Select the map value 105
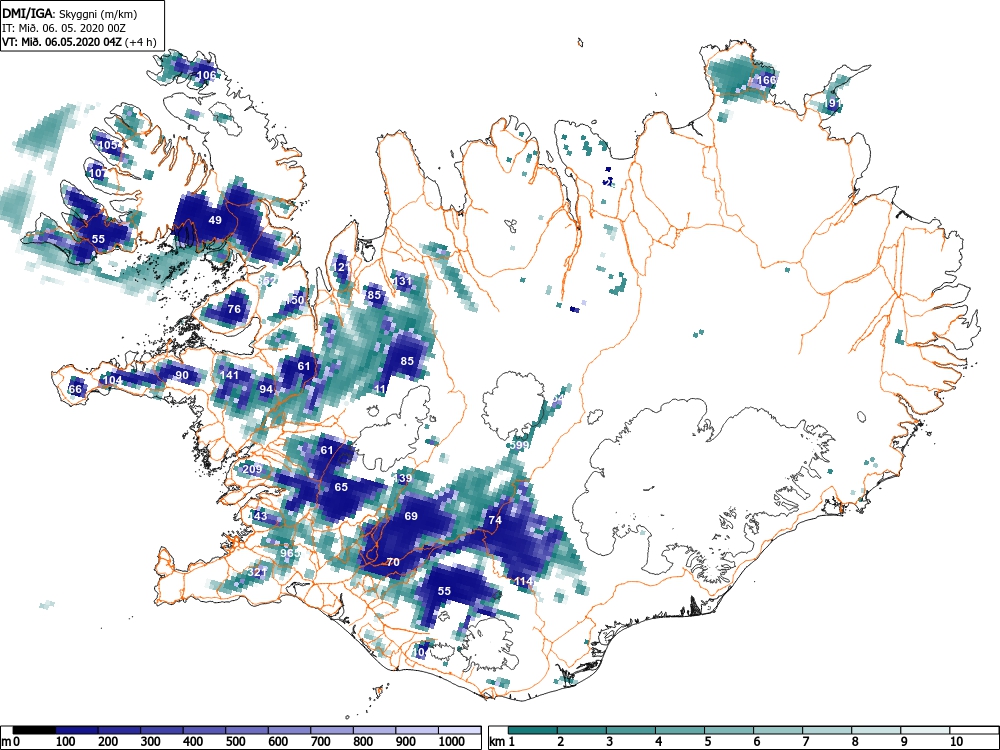 108,145
